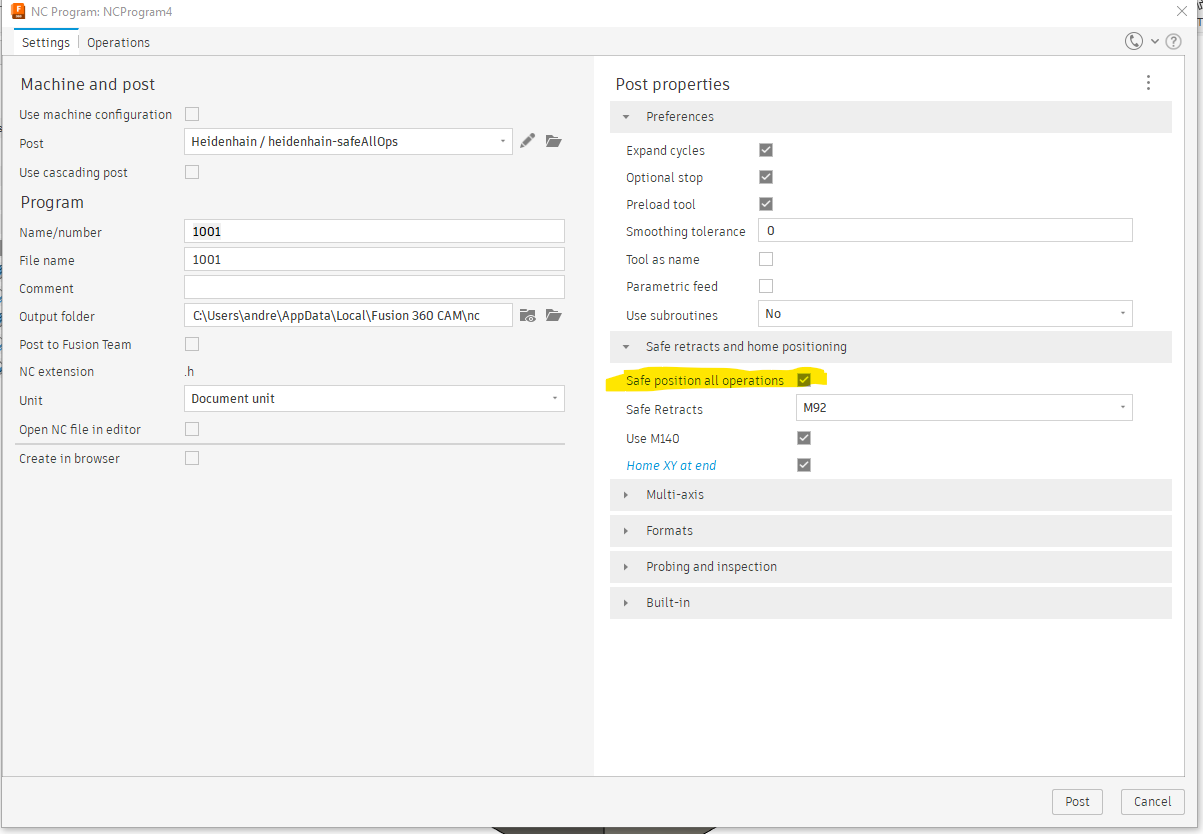Open Use subroutines dropdown
1203x834 pixels.
tap(945, 313)
